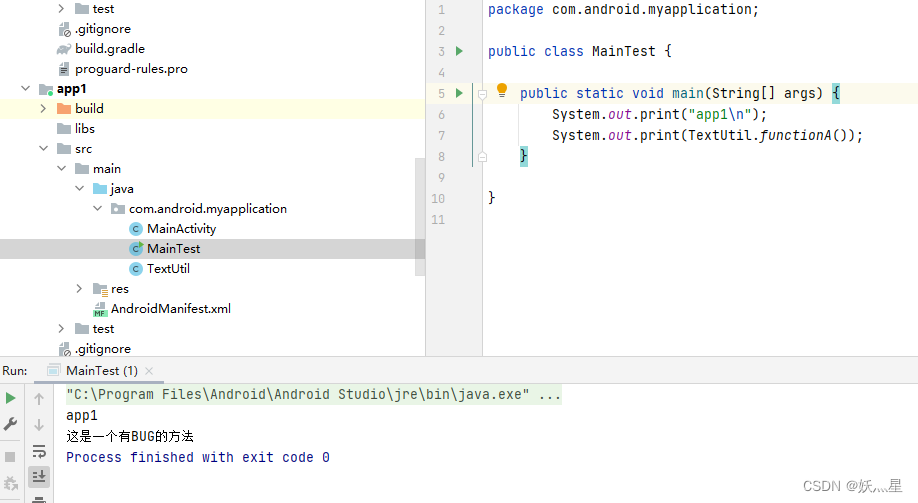The width and height of the screenshot is (918, 503).
Task: Open AndroidManifest.xml file
Action: (x=170, y=309)
